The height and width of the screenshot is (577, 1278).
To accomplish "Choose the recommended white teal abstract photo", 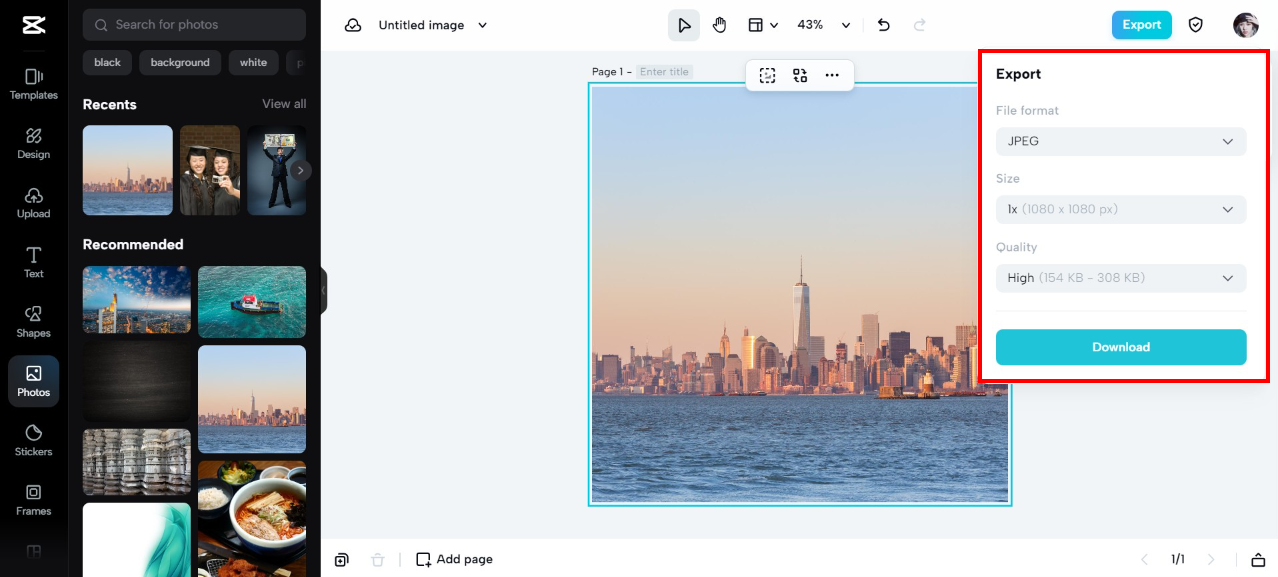I will click(x=137, y=540).
